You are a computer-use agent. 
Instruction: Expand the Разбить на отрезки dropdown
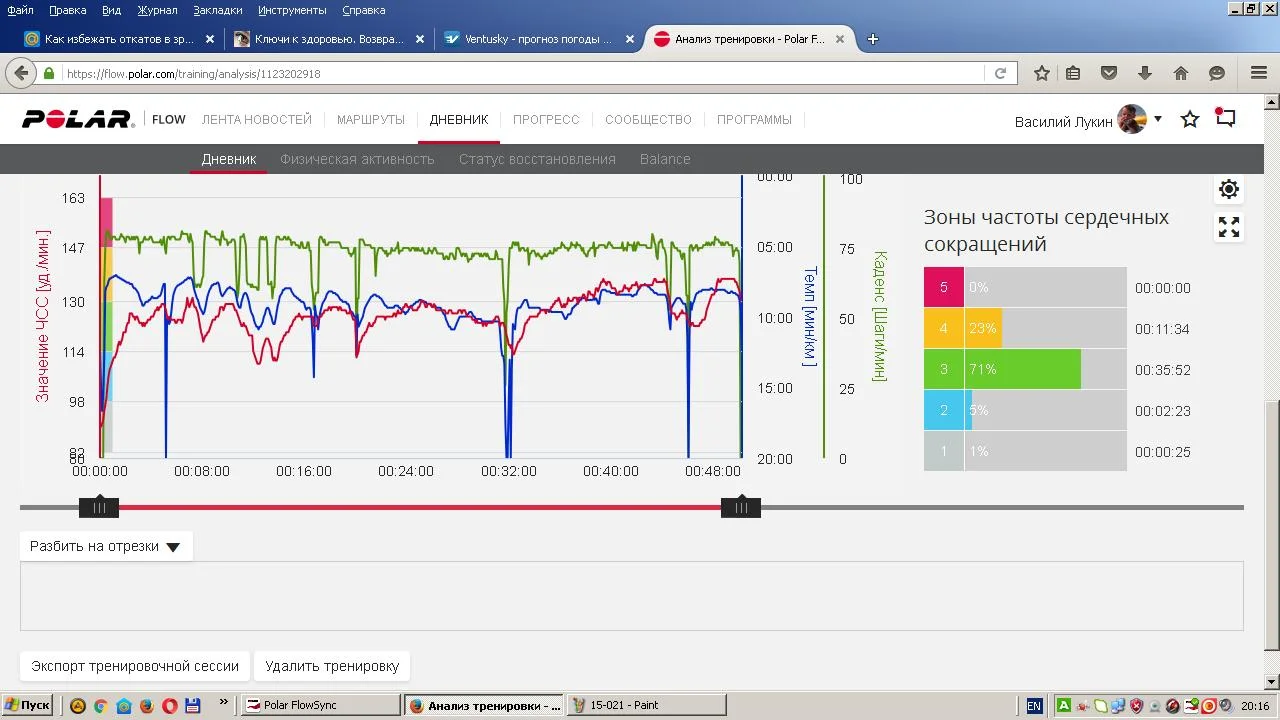[105, 546]
